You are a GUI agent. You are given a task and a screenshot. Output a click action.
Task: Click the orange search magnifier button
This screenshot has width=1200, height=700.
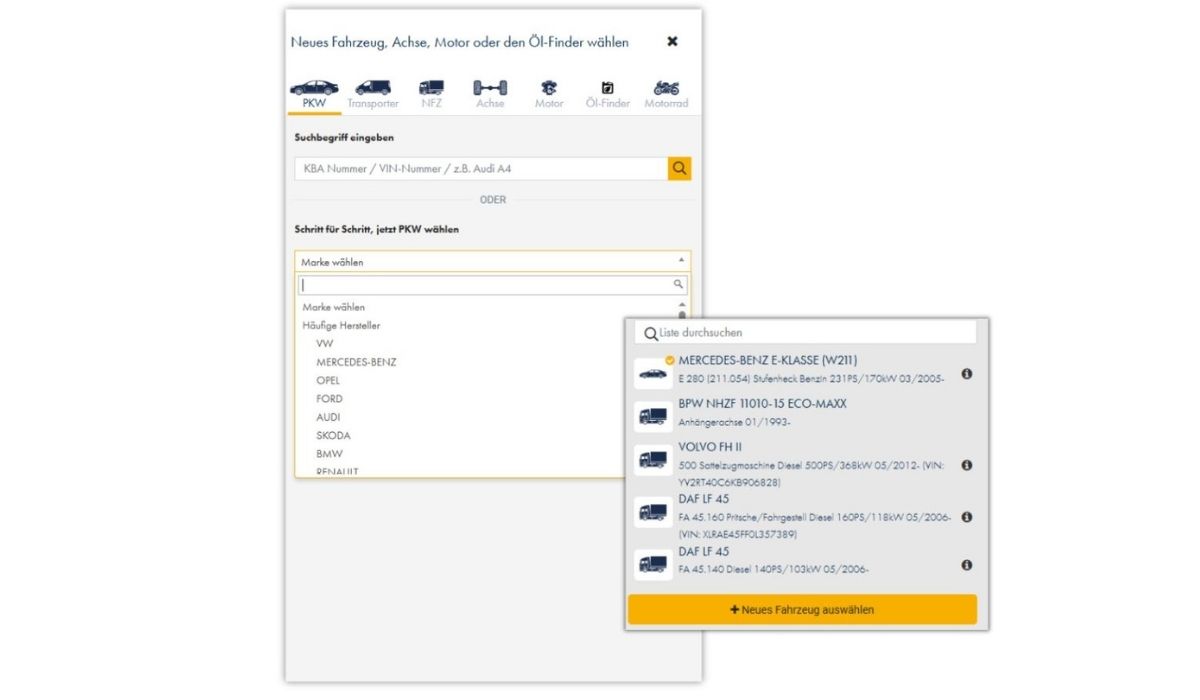679,169
